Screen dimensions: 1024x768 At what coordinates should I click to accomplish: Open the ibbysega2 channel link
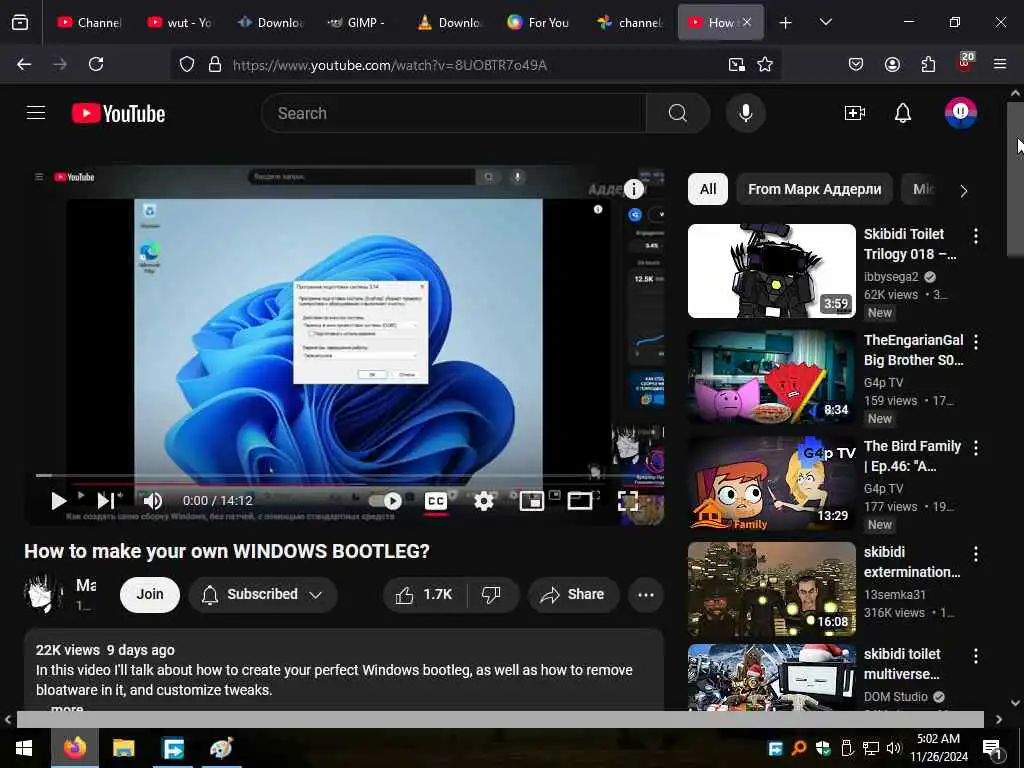(x=891, y=277)
